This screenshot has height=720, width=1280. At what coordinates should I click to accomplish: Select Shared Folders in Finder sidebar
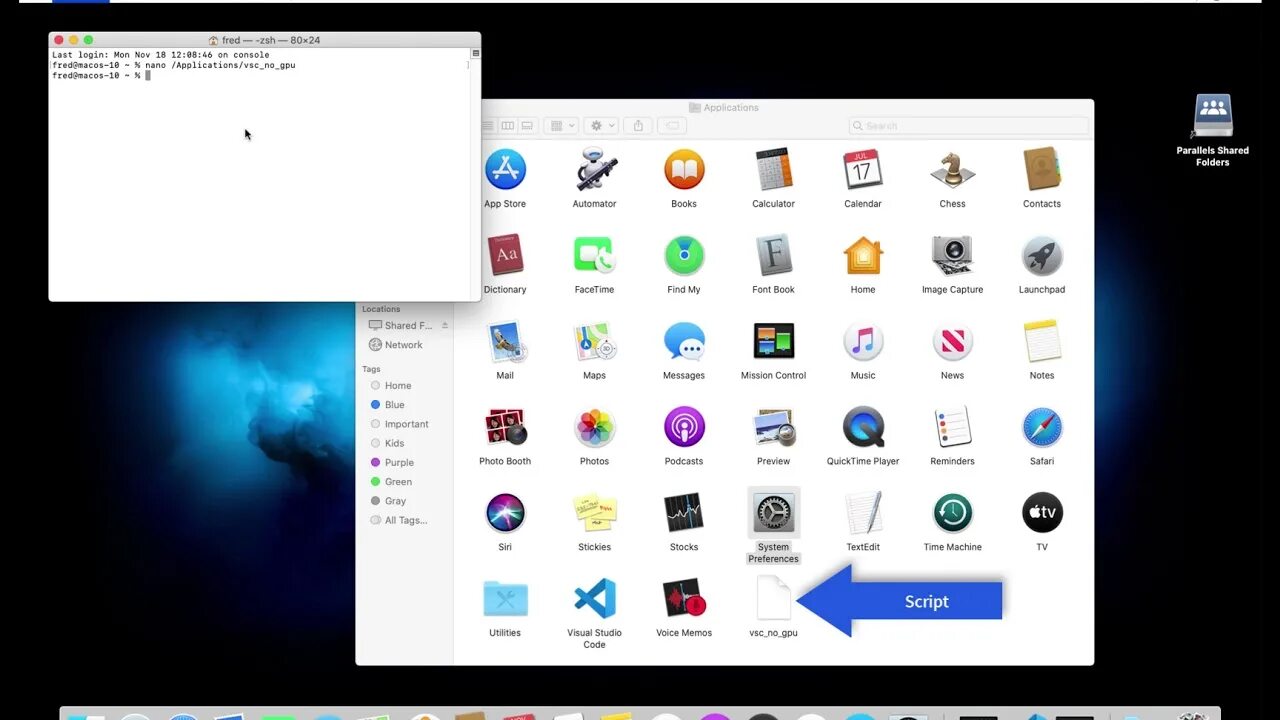400,325
